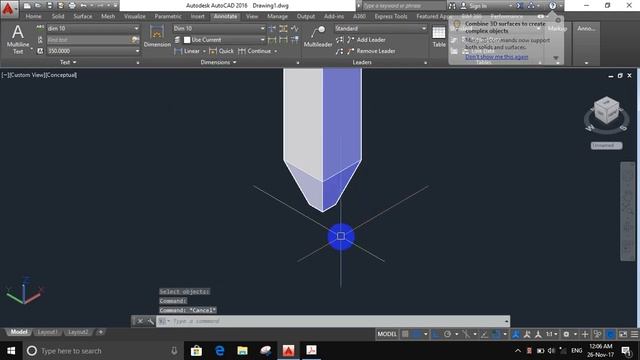Image resolution: width=640 pixels, height=360 pixels.
Task: Open customization menu at status bar end
Action: pos(634,334)
